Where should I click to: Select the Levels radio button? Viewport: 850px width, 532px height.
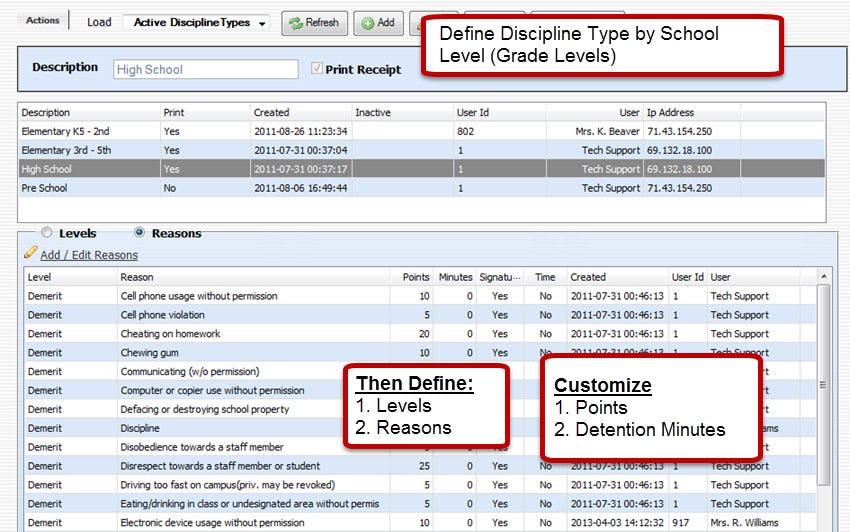click(x=47, y=233)
